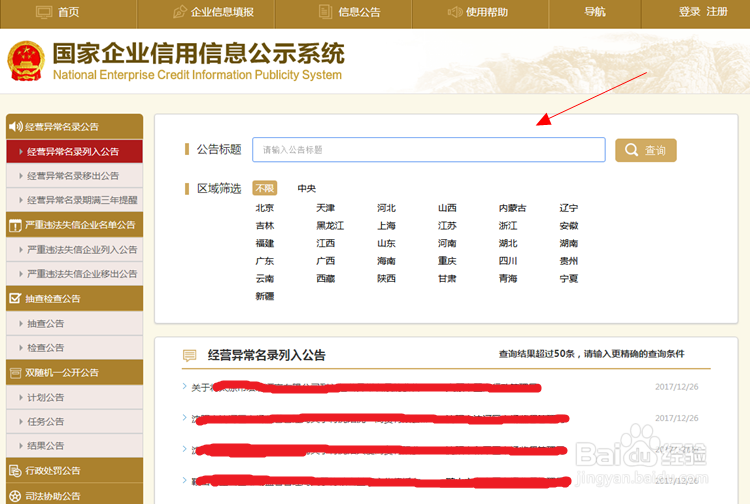Select the 宁夏 region

[x=569, y=279]
